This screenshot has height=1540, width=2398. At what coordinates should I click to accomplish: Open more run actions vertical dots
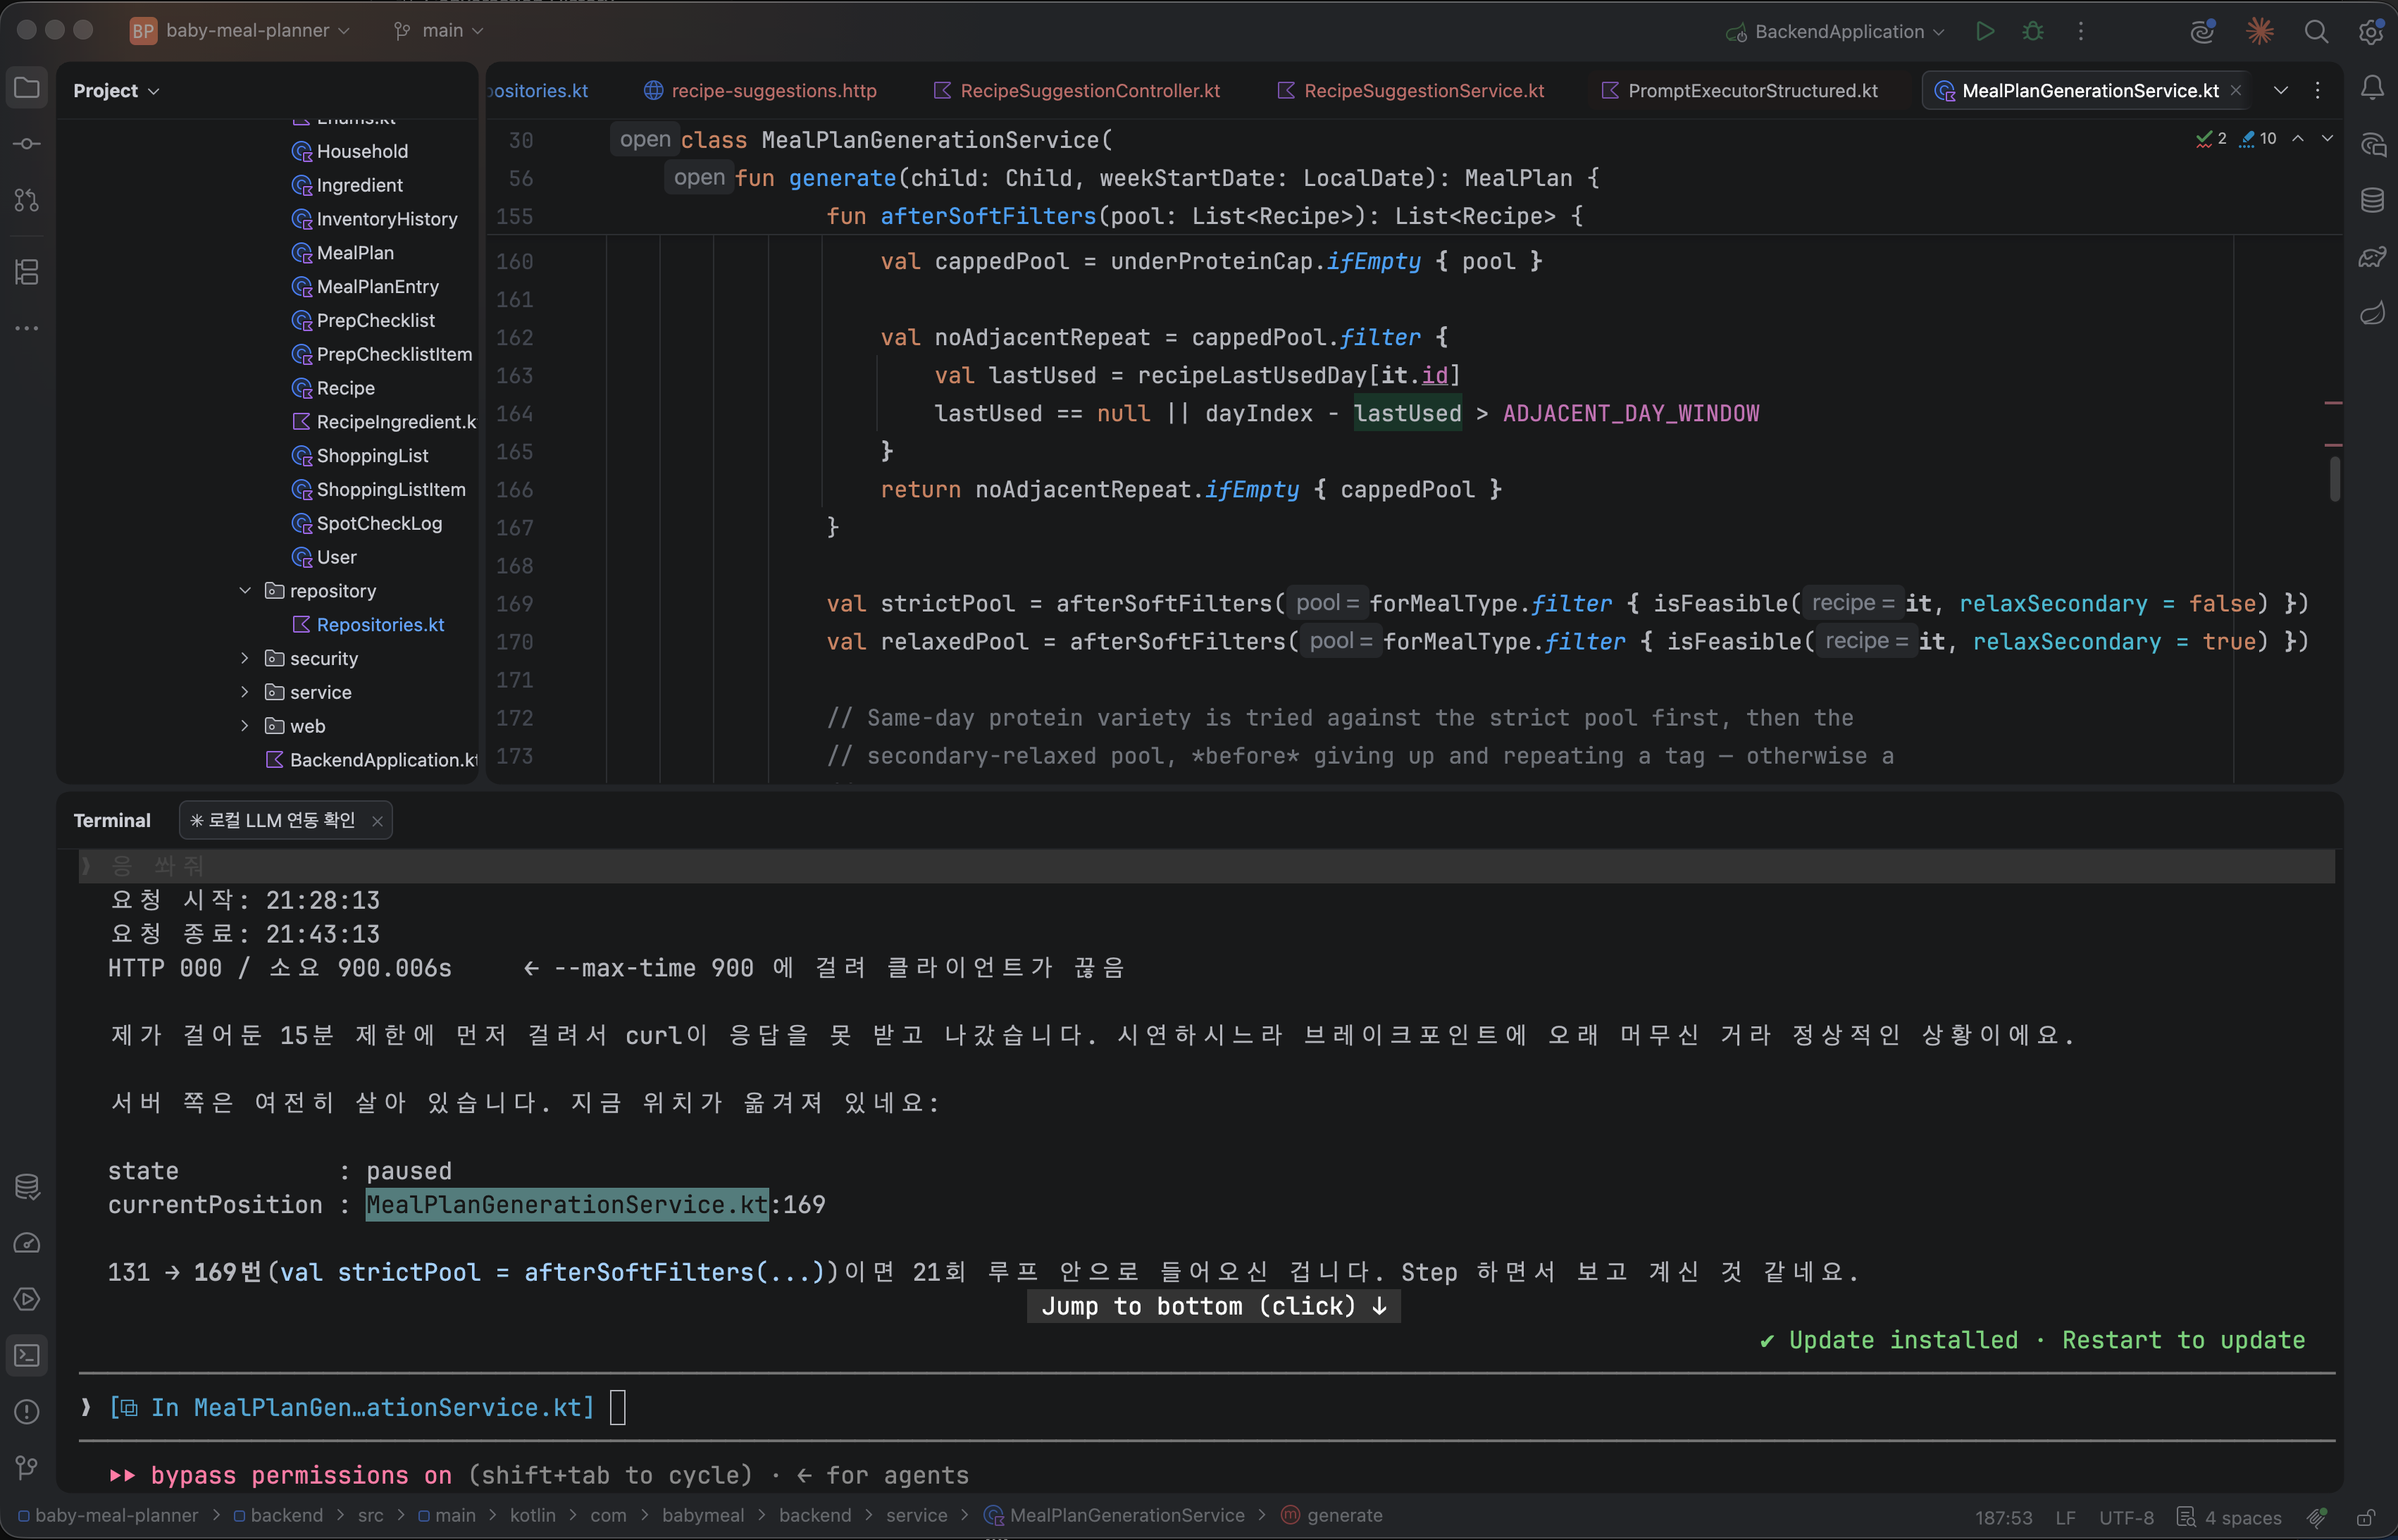[x=2081, y=31]
